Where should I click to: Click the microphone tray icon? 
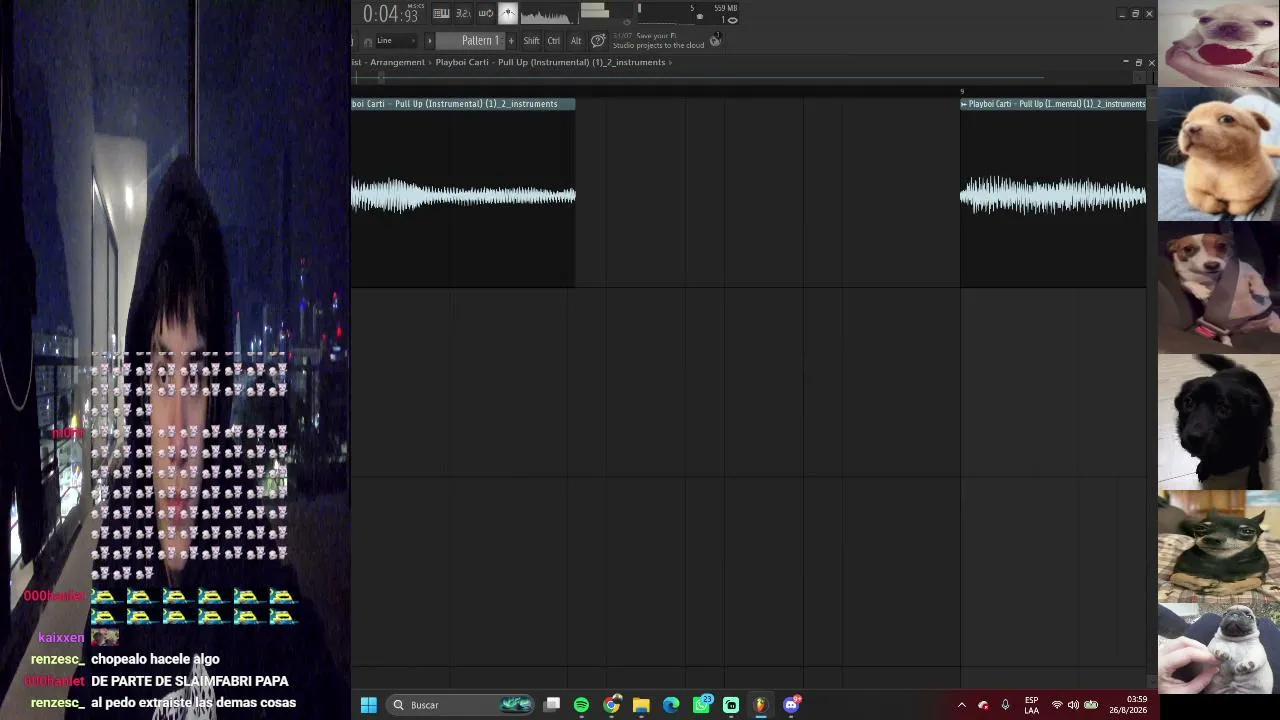[x=1005, y=705]
